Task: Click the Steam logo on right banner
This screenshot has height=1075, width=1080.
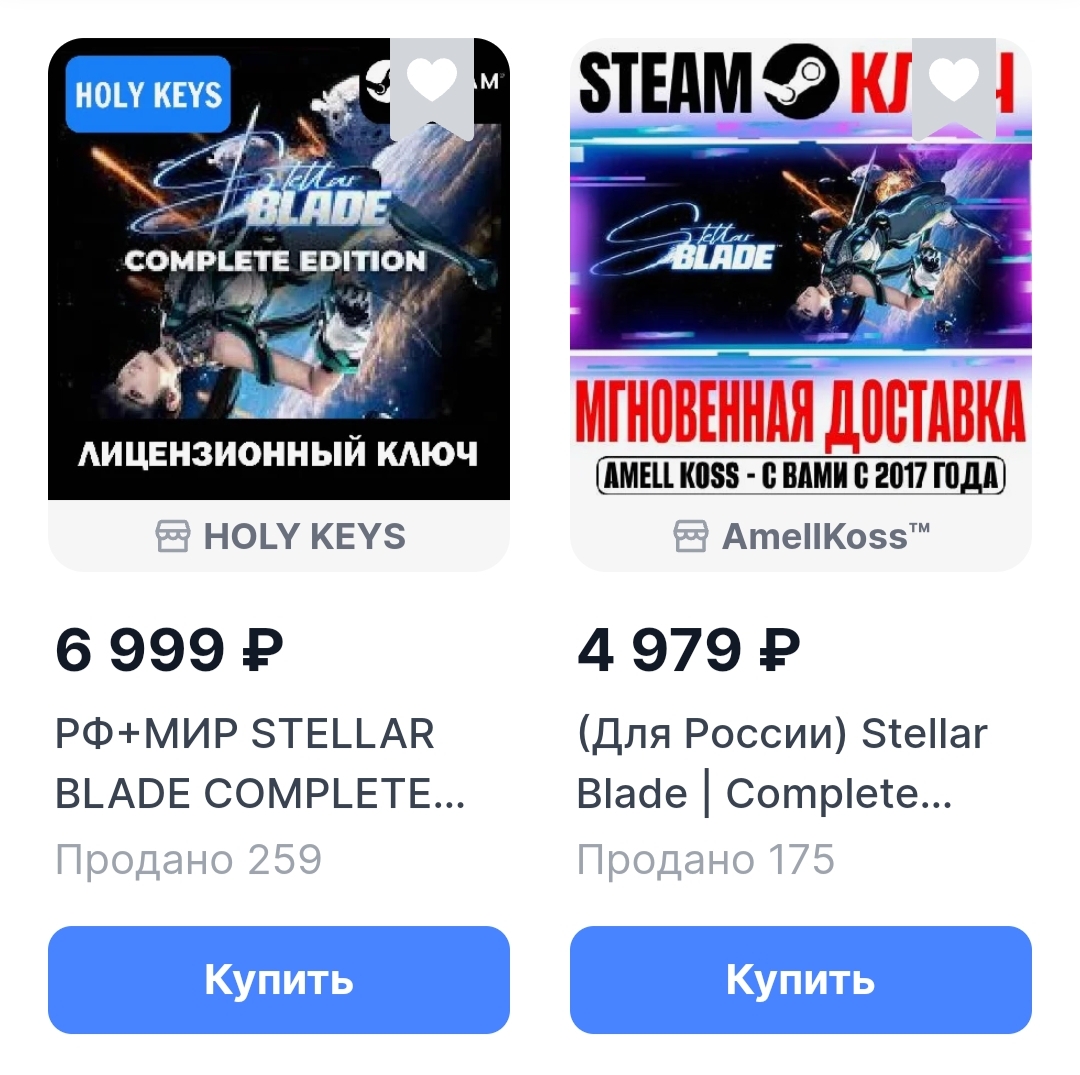Action: pyautogui.click(x=801, y=82)
